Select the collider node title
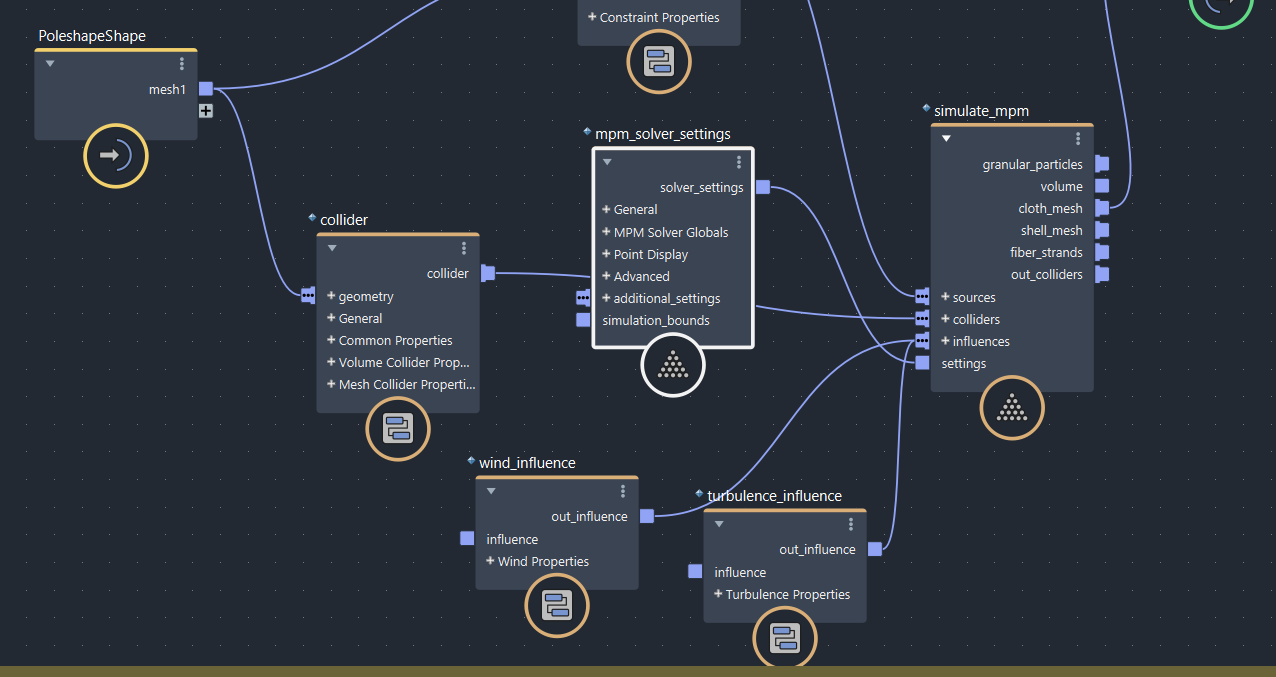The image size is (1276, 677). click(344, 220)
